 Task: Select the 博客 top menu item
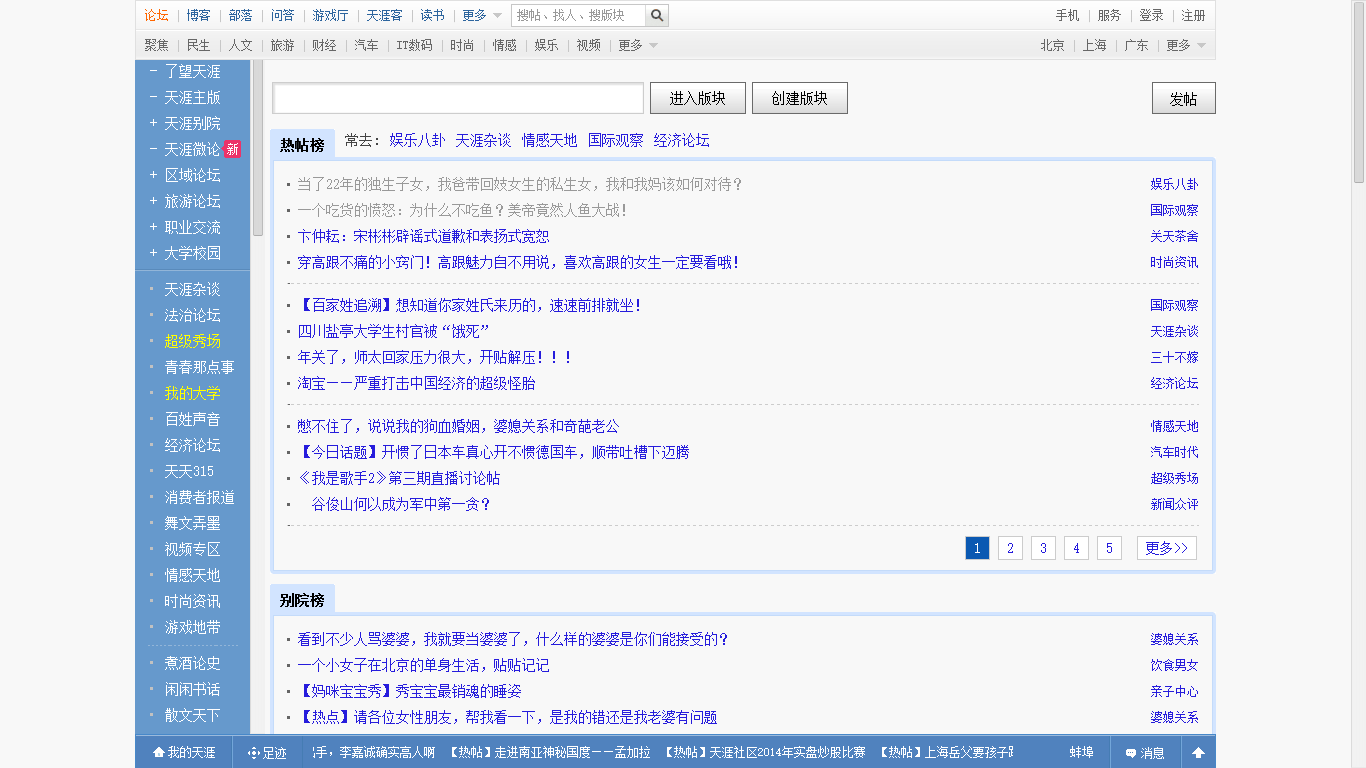[x=198, y=16]
